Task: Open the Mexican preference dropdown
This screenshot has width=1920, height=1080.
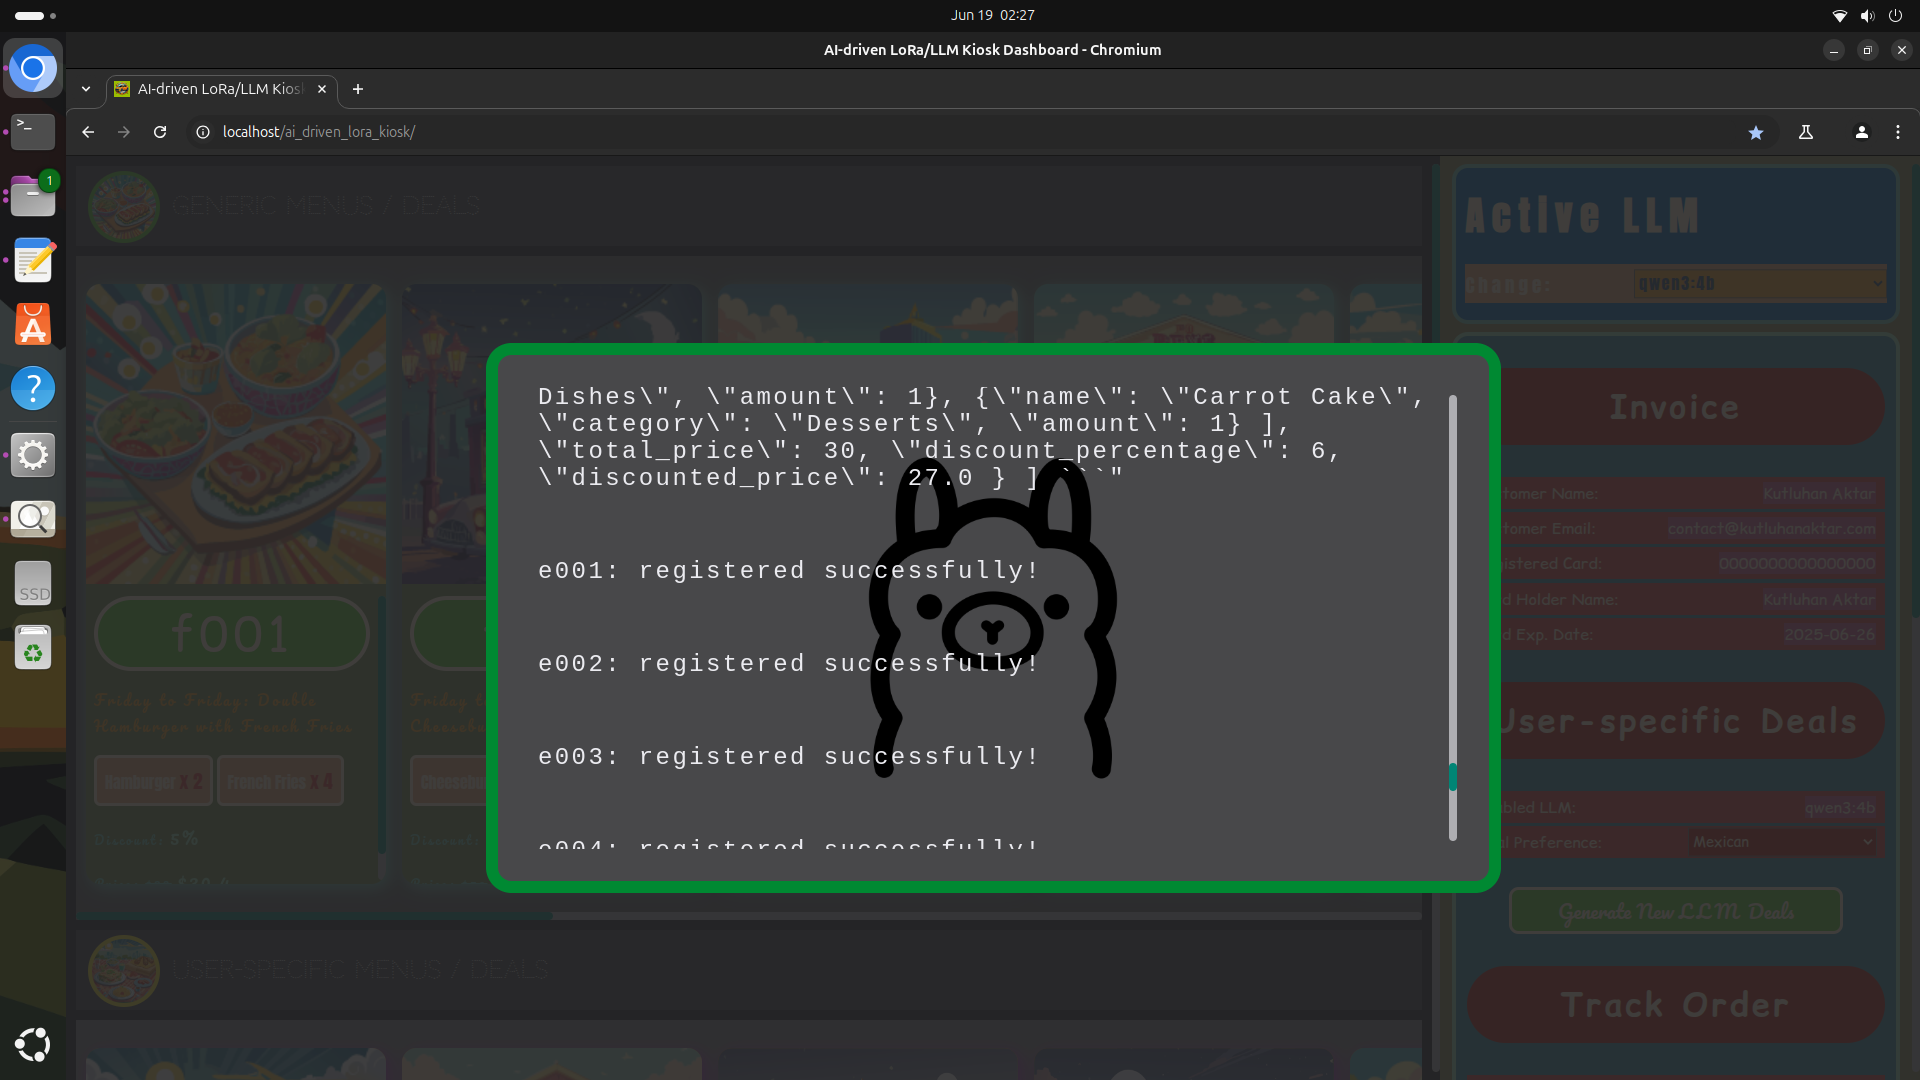Action: click(x=1782, y=842)
